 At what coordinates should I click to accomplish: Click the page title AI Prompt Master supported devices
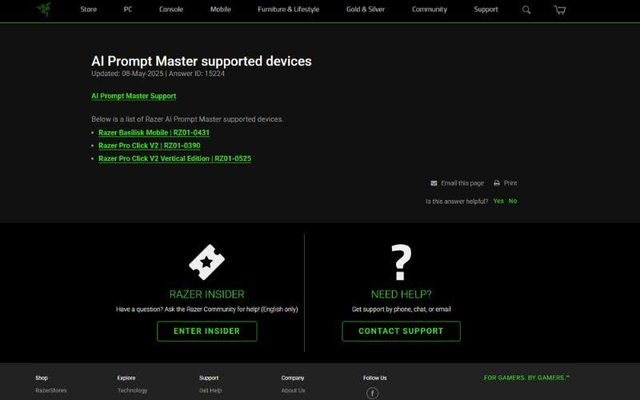click(x=202, y=61)
